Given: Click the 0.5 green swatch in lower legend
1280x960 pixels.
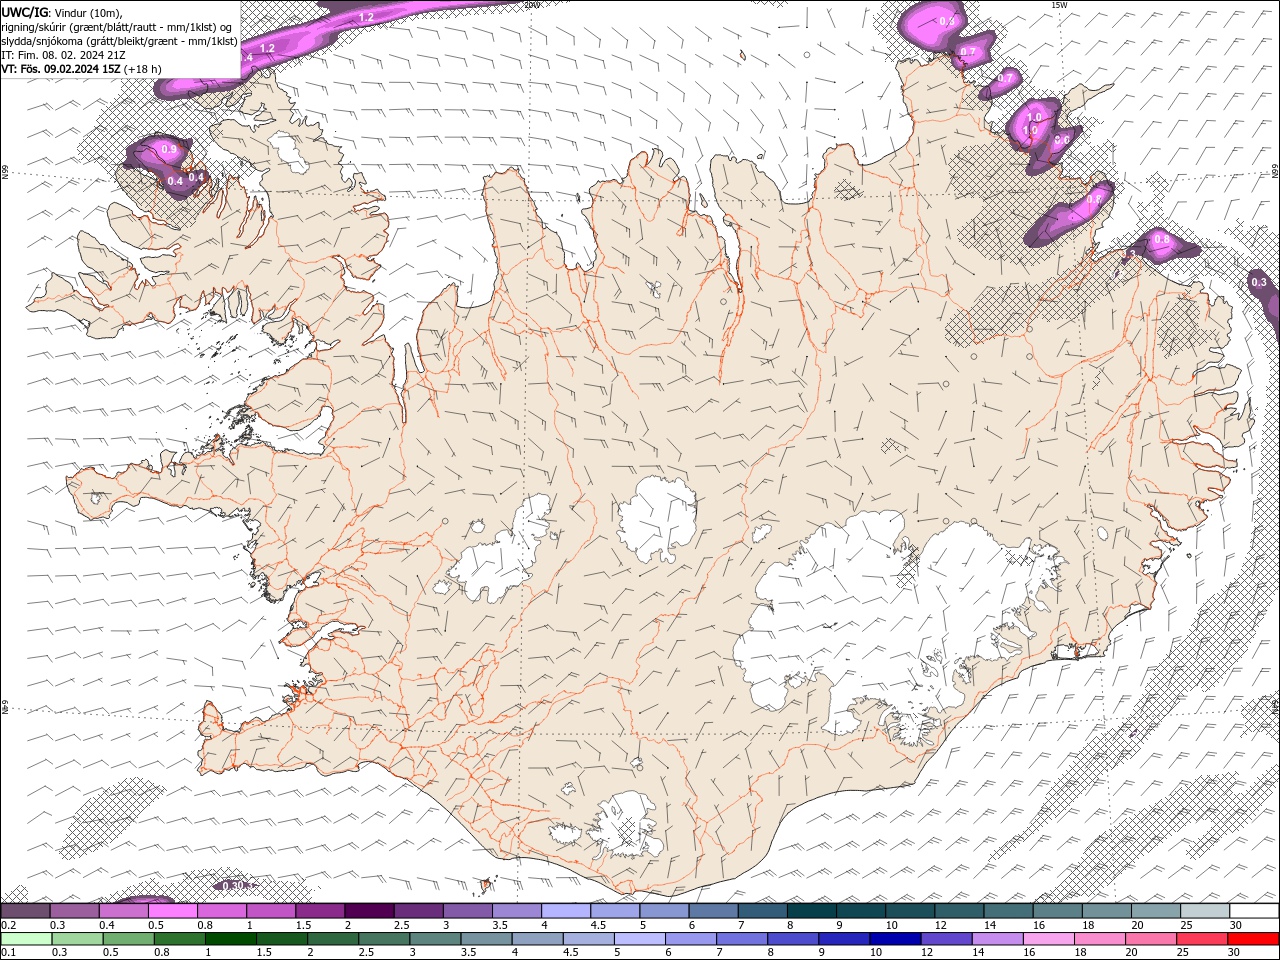Looking at the screenshot, I should (129, 939).
